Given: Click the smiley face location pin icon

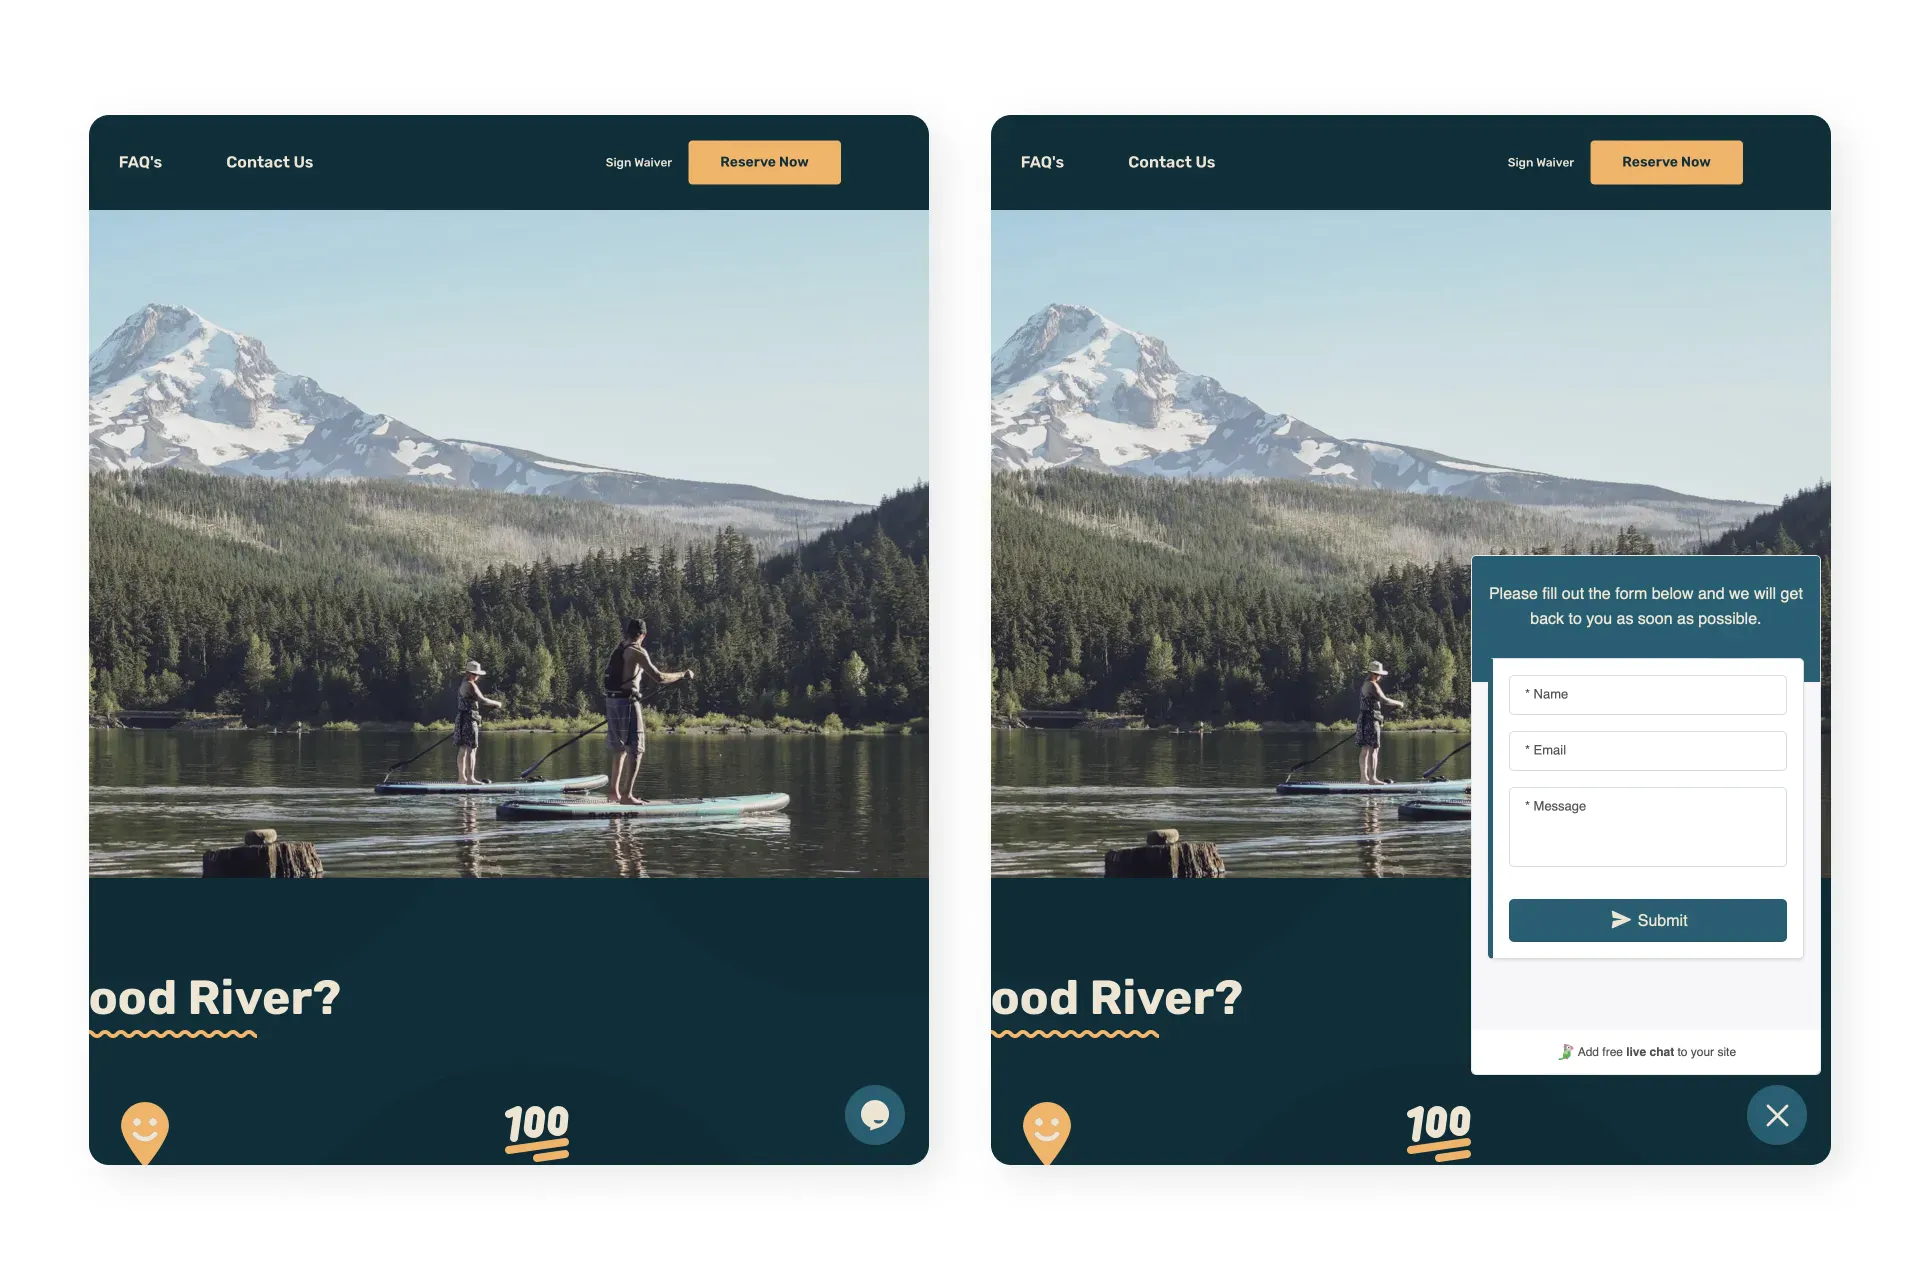Looking at the screenshot, I should click(x=143, y=1129).
